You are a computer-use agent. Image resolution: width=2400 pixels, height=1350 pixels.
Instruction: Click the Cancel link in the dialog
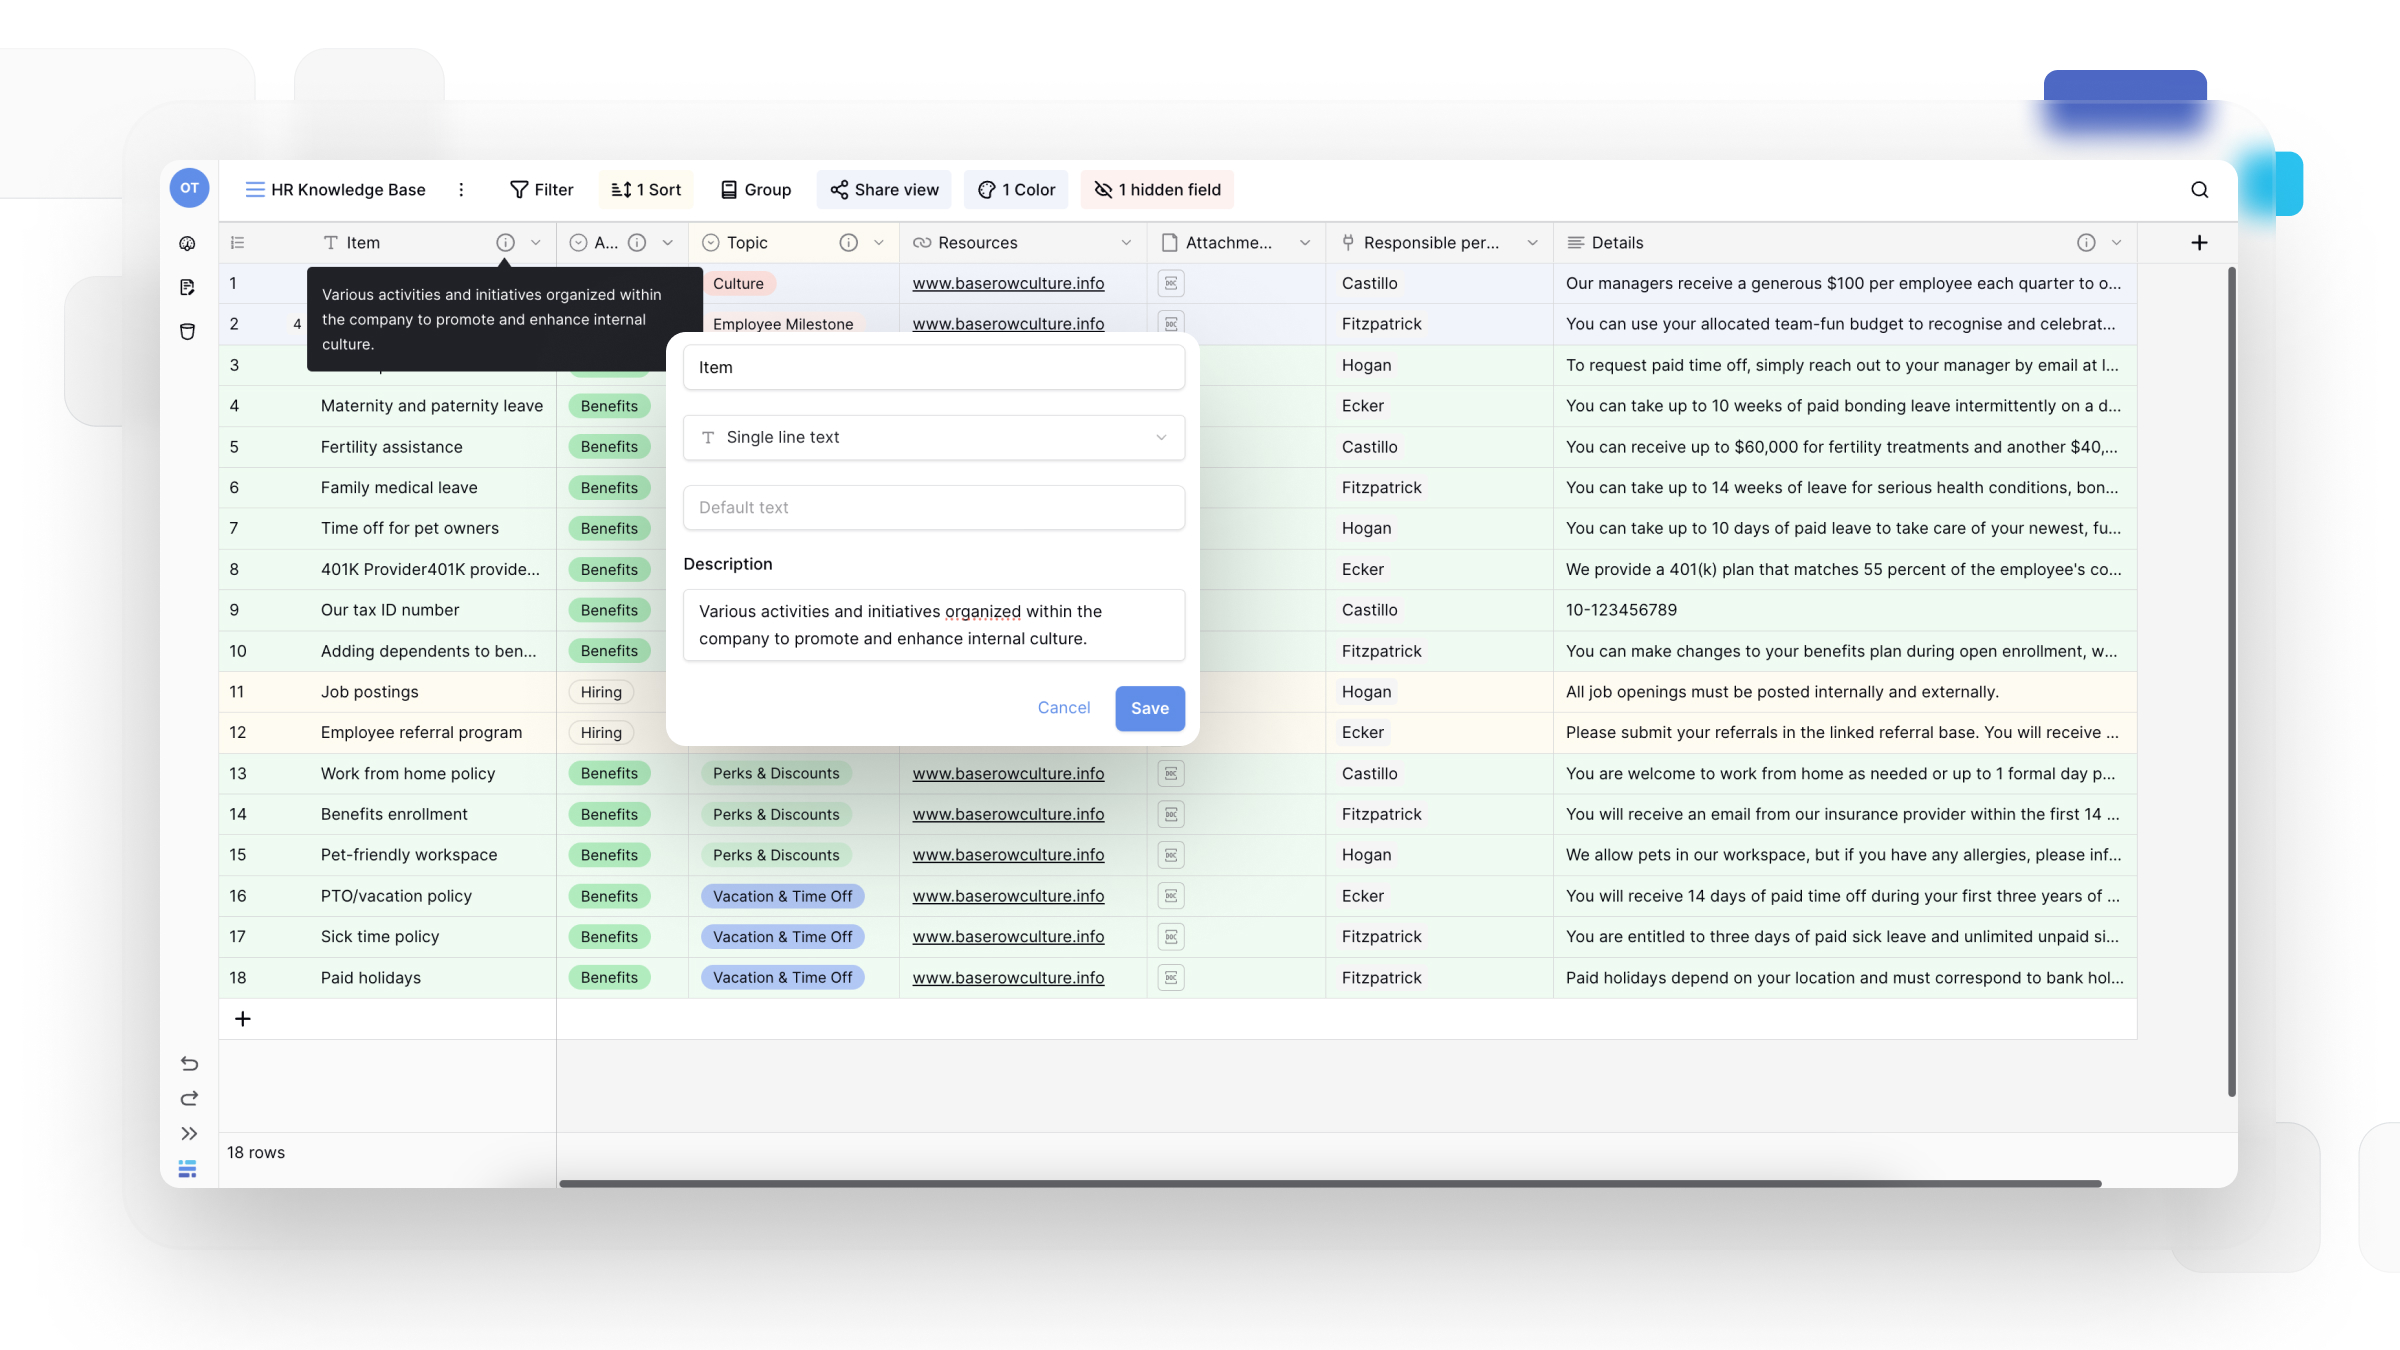pyautogui.click(x=1063, y=708)
